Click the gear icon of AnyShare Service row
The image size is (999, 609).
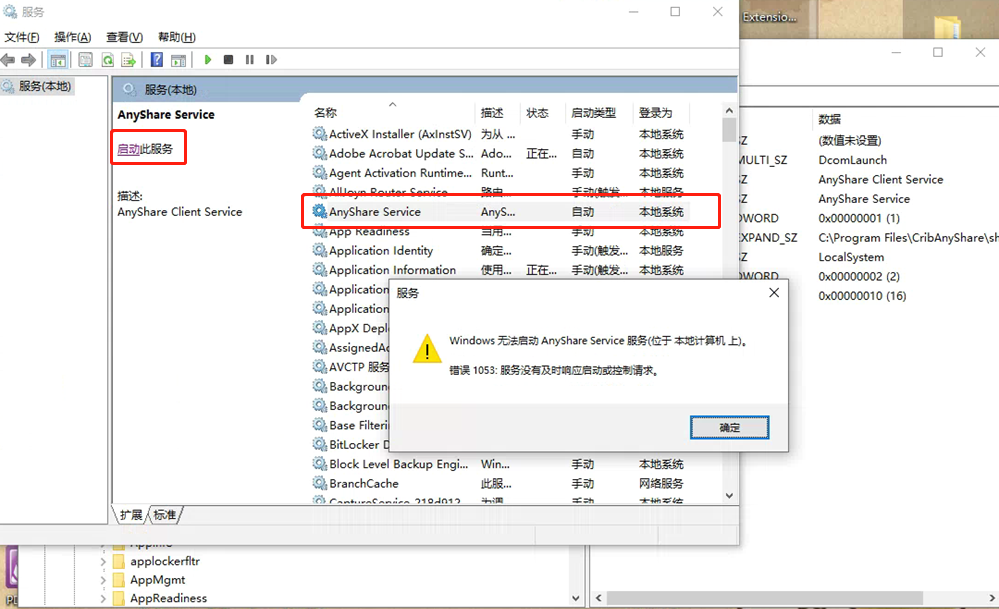click(x=319, y=211)
